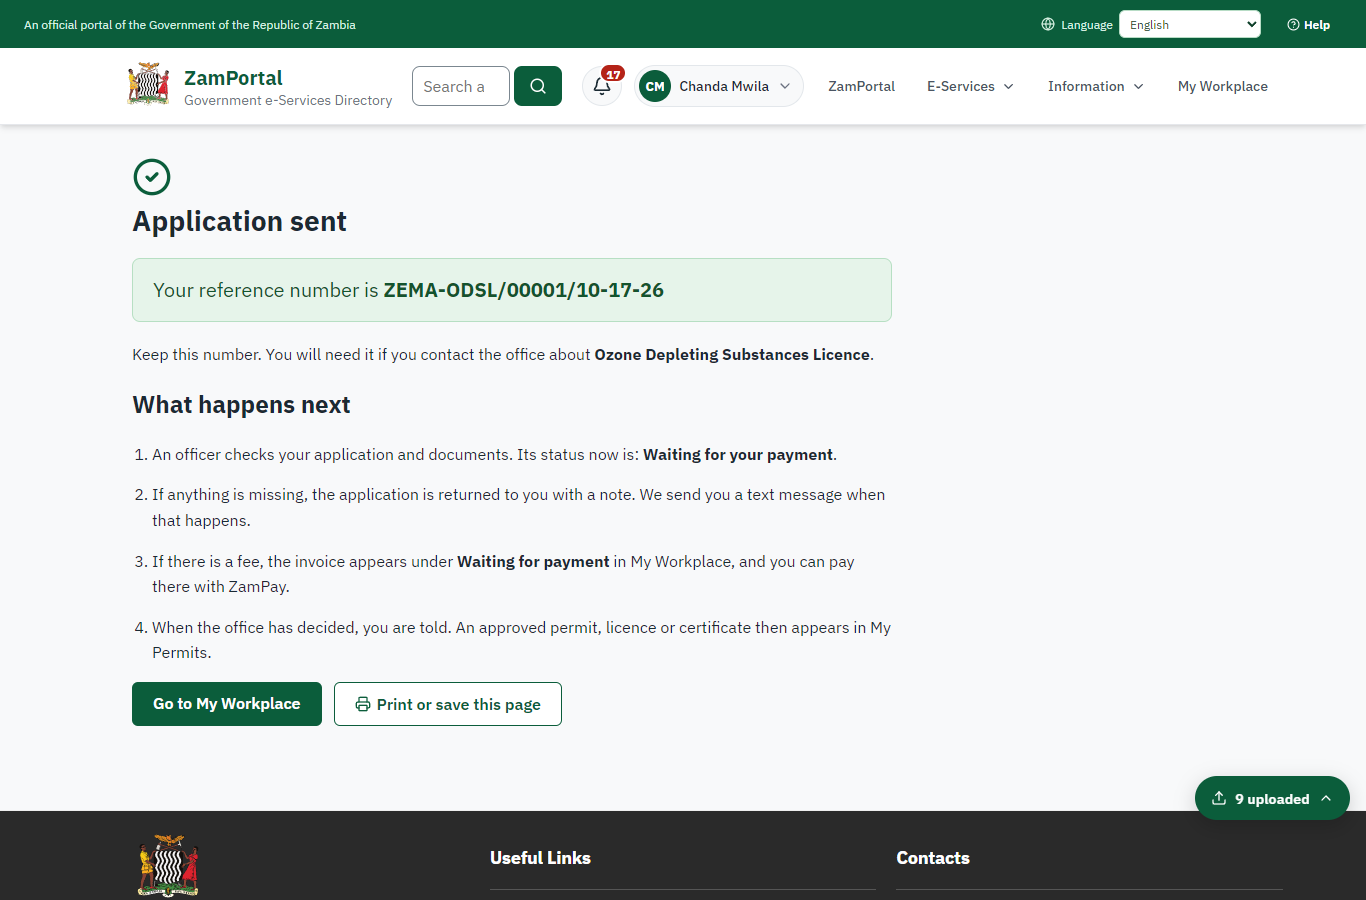Click the Application sent heading
Screen dimensions: 1366x900
(x=240, y=221)
